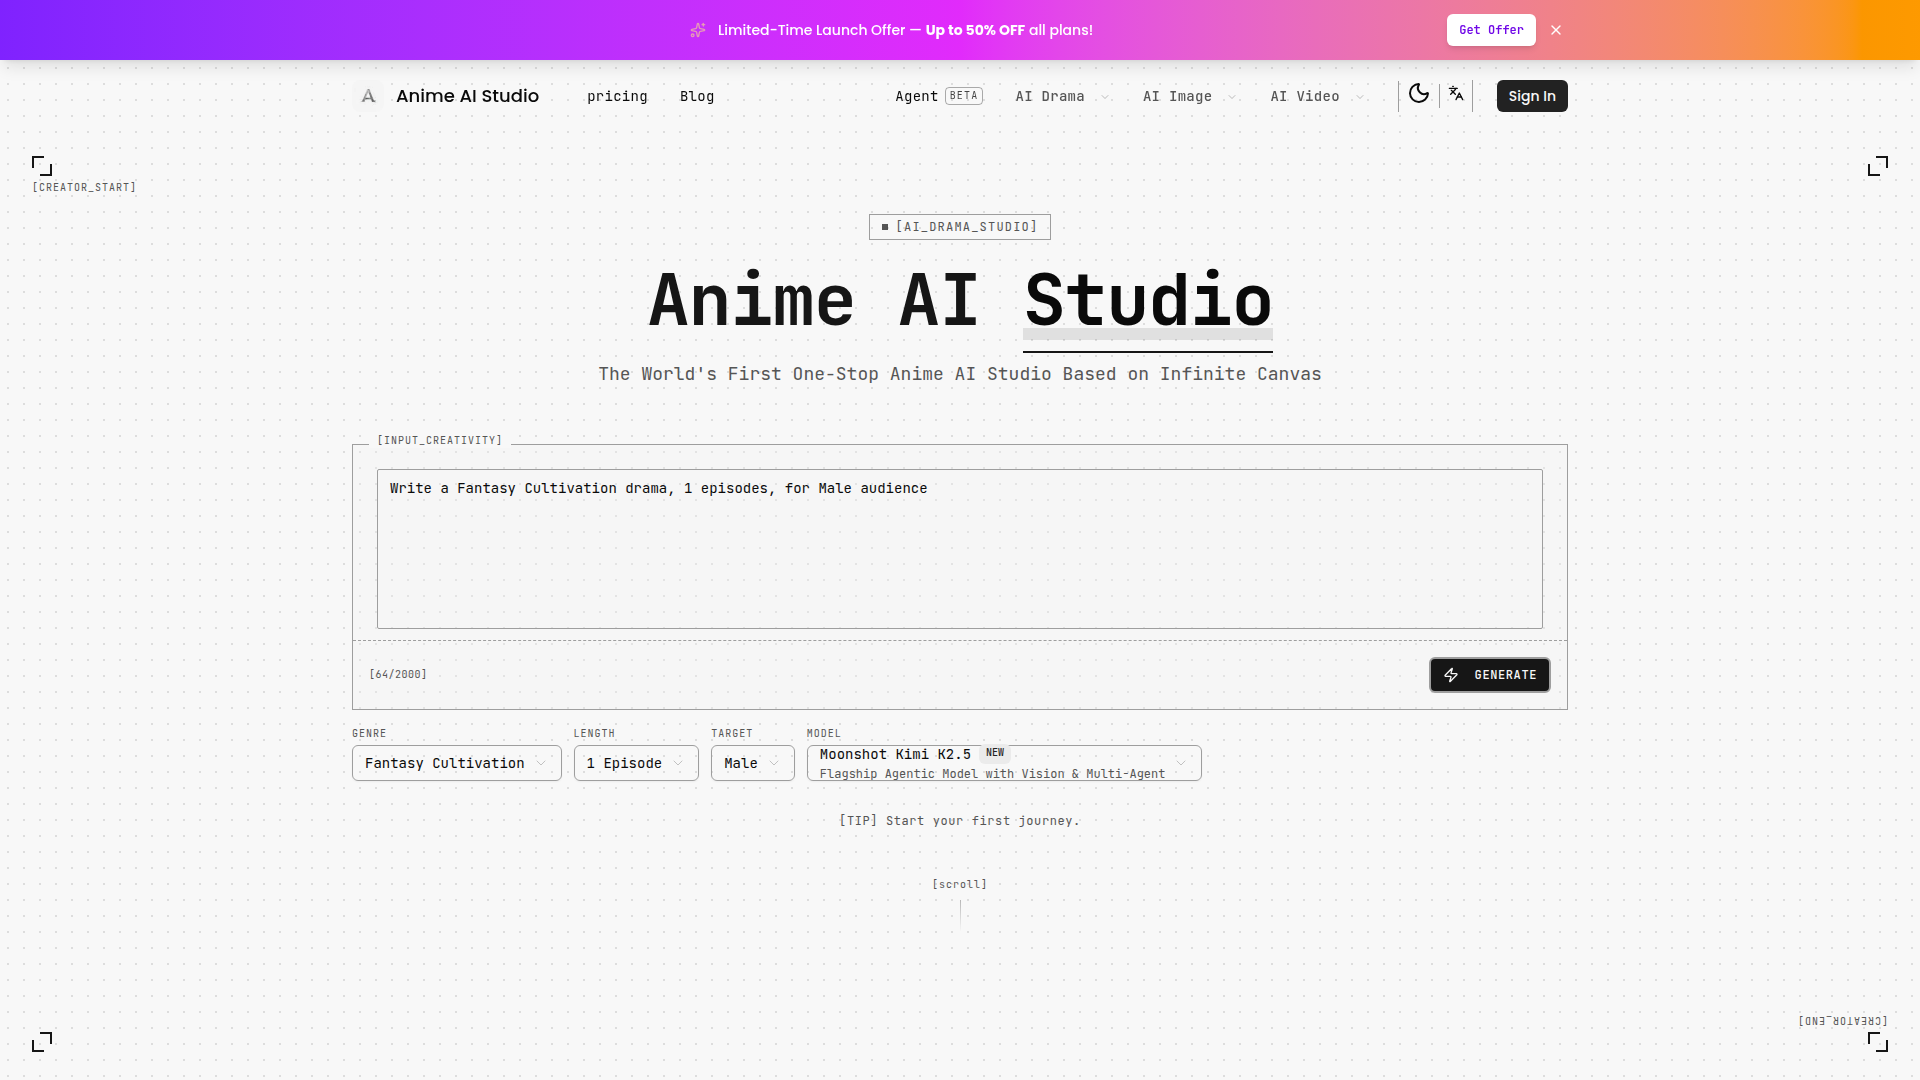
Task: Click the sparkle icon in promo banner
Action: [x=698, y=30]
